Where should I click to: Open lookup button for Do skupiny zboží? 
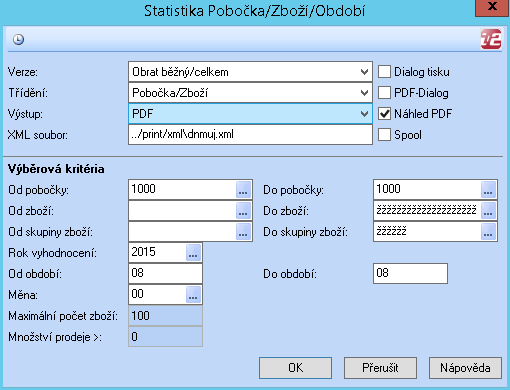coord(488,231)
